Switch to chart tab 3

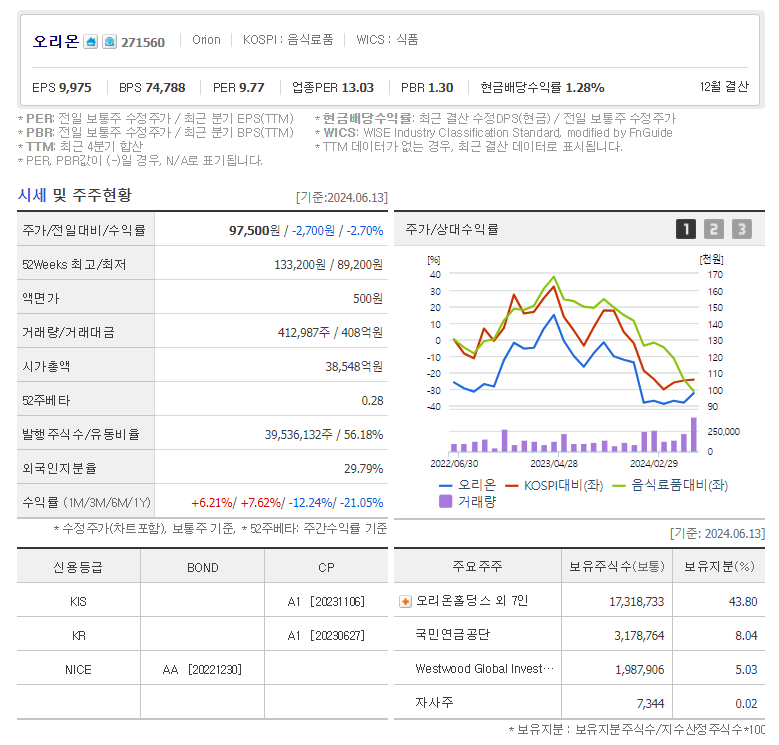click(742, 229)
